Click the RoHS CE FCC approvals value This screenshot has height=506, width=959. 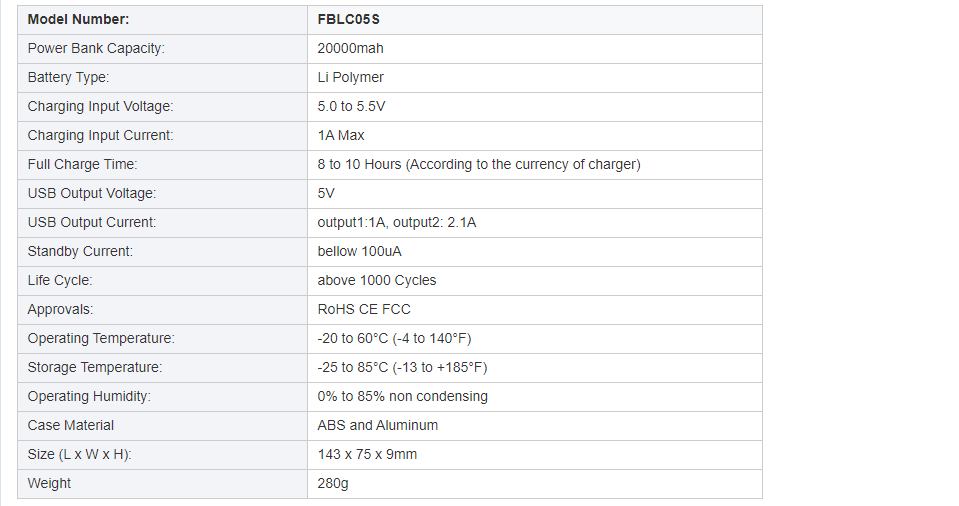364,309
